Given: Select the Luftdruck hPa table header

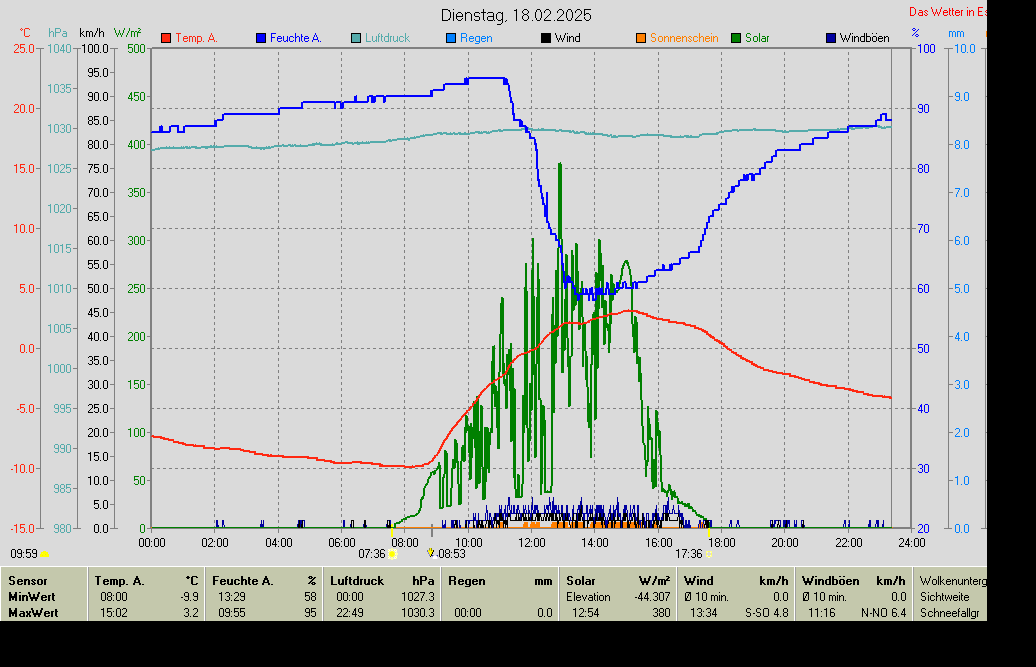Looking at the screenshot, I should (x=382, y=580).
